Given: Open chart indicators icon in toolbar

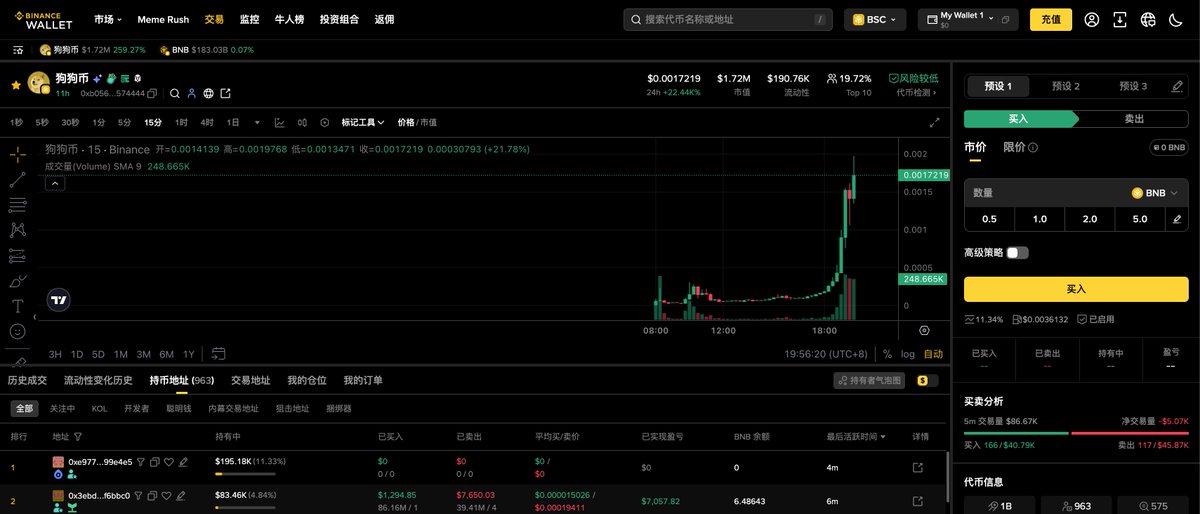Looking at the screenshot, I should coord(279,122).
